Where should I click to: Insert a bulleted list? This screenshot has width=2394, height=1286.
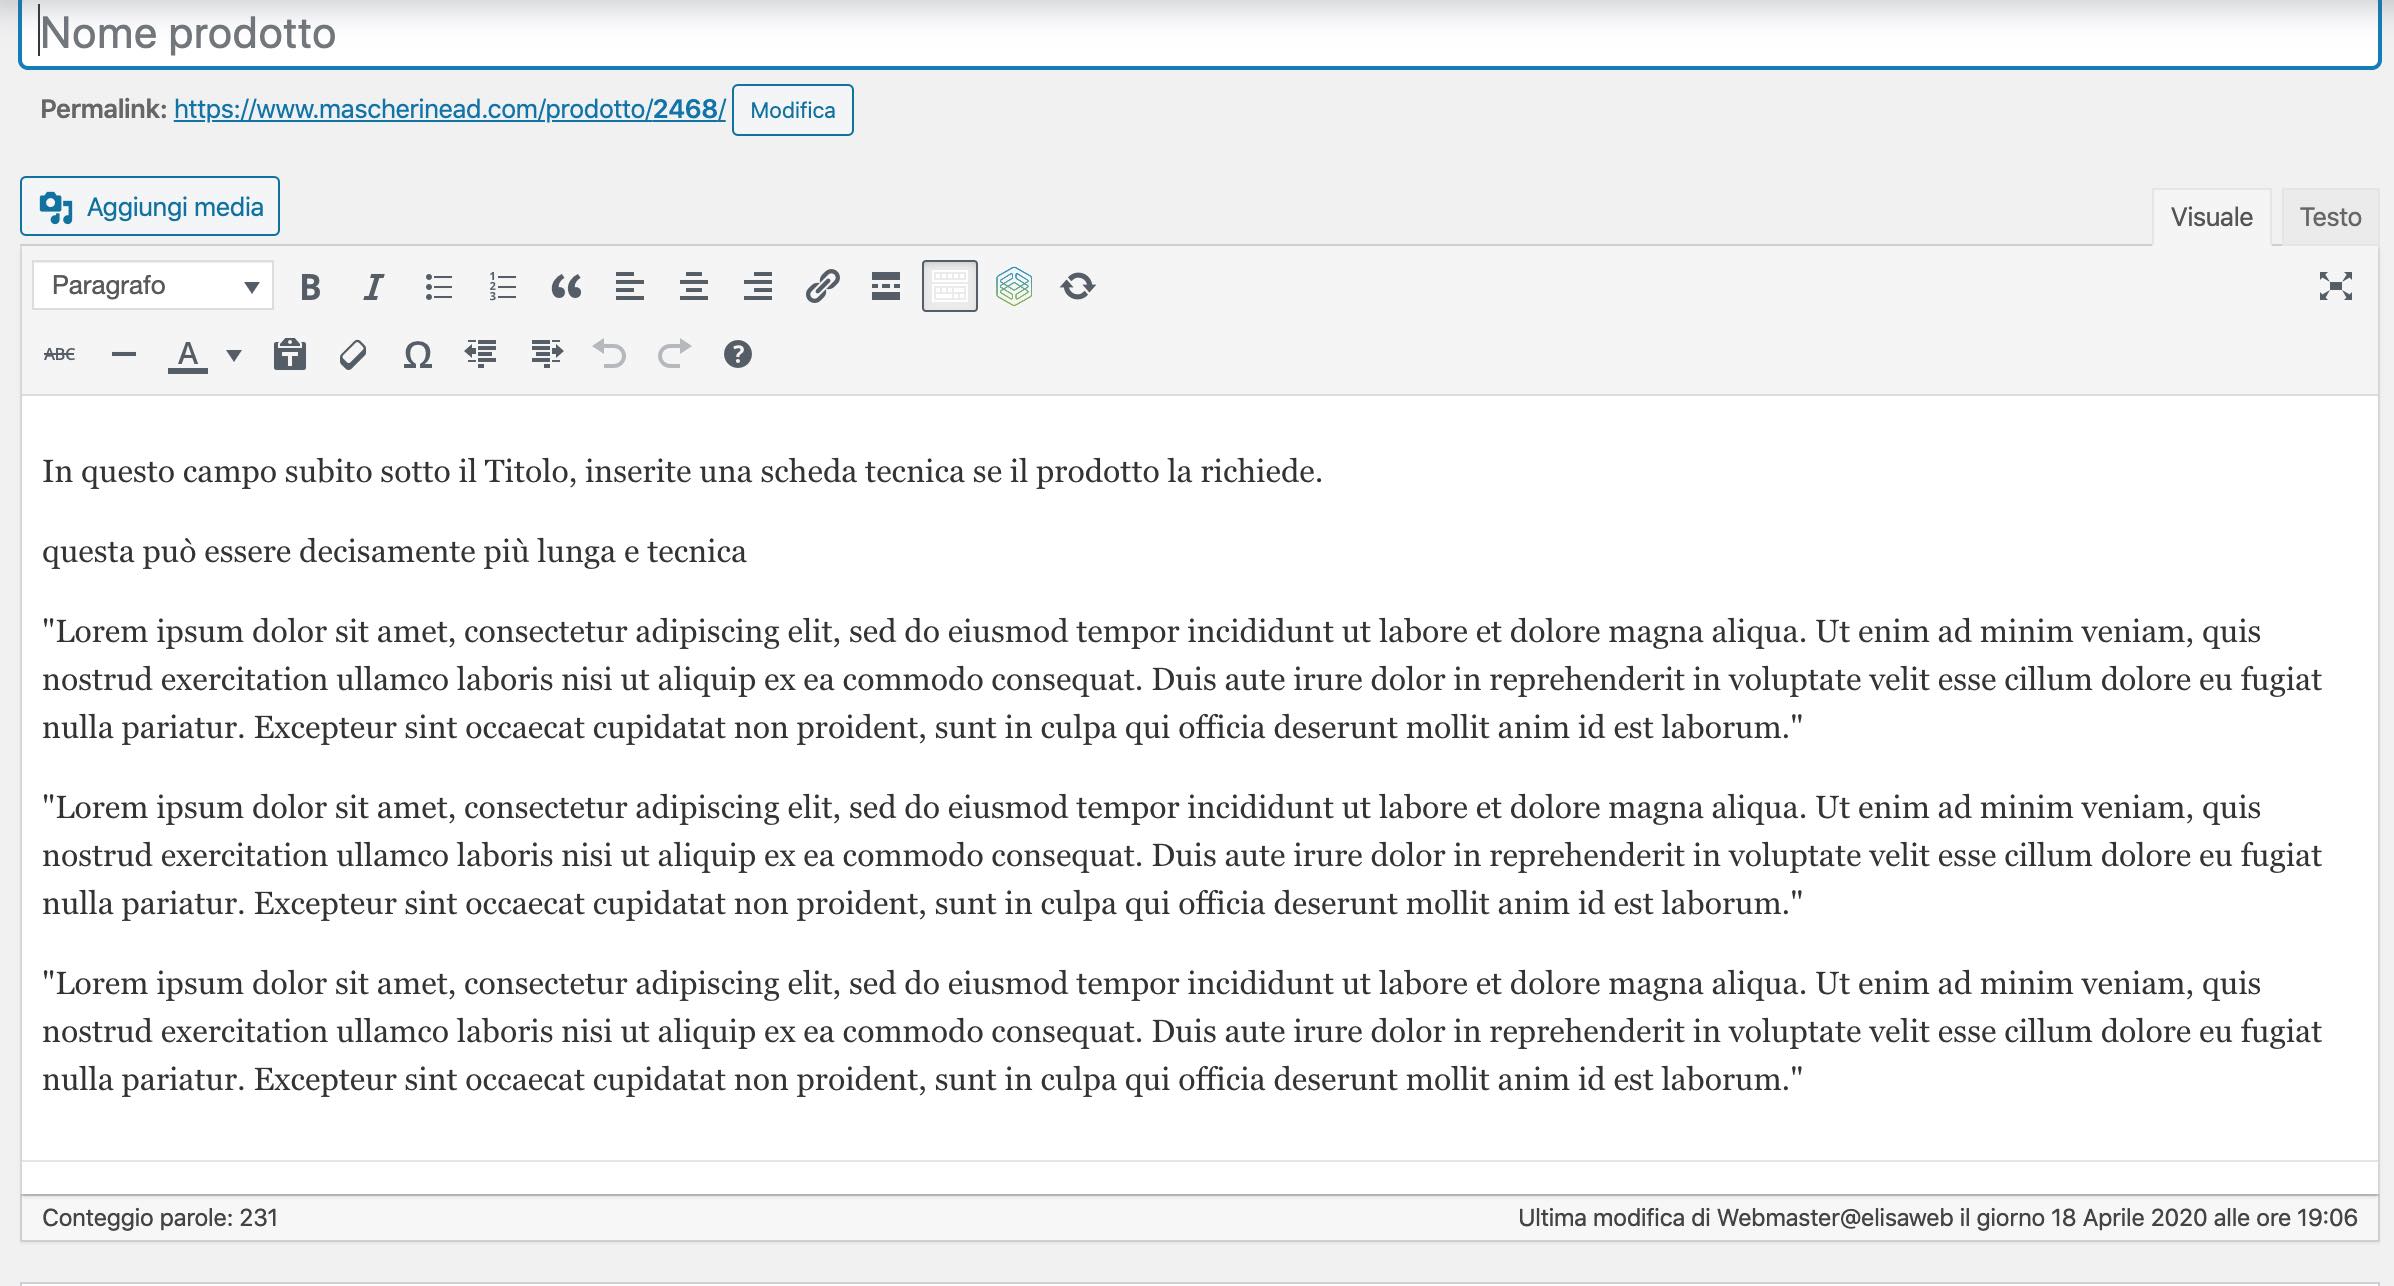click(x=438, y=287)
